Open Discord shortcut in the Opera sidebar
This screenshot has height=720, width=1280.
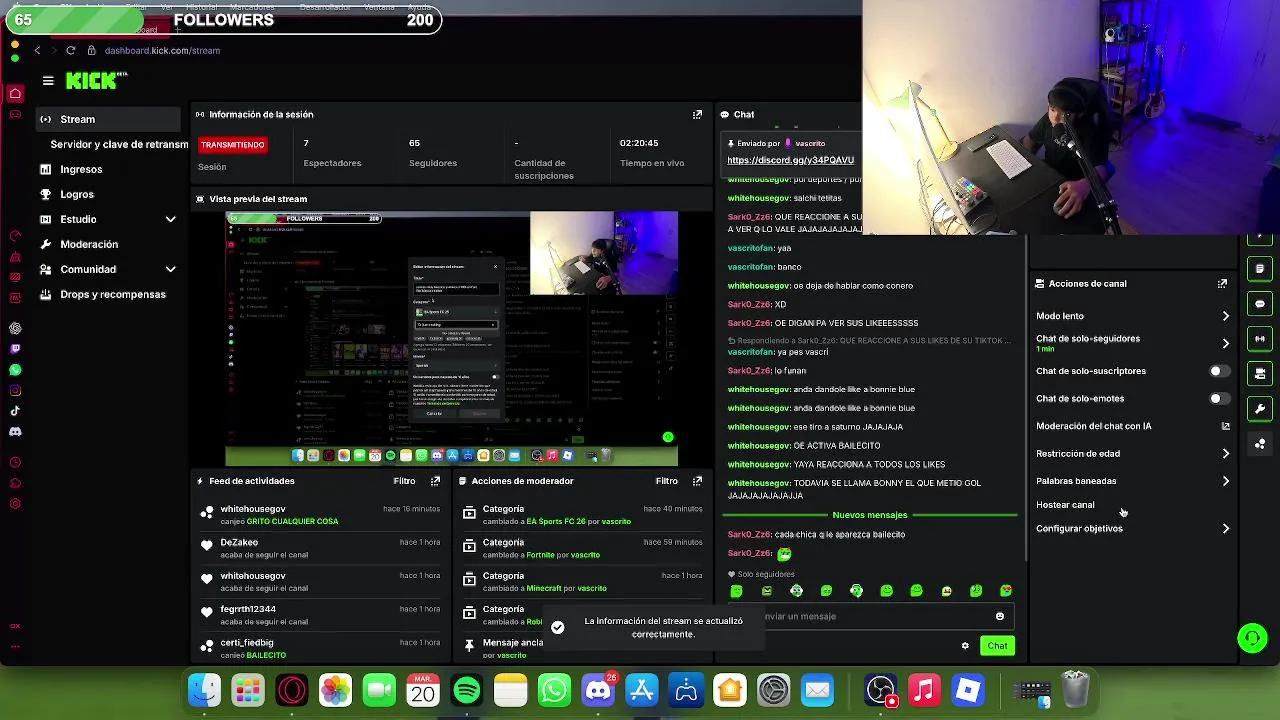(x=15, y=432)
